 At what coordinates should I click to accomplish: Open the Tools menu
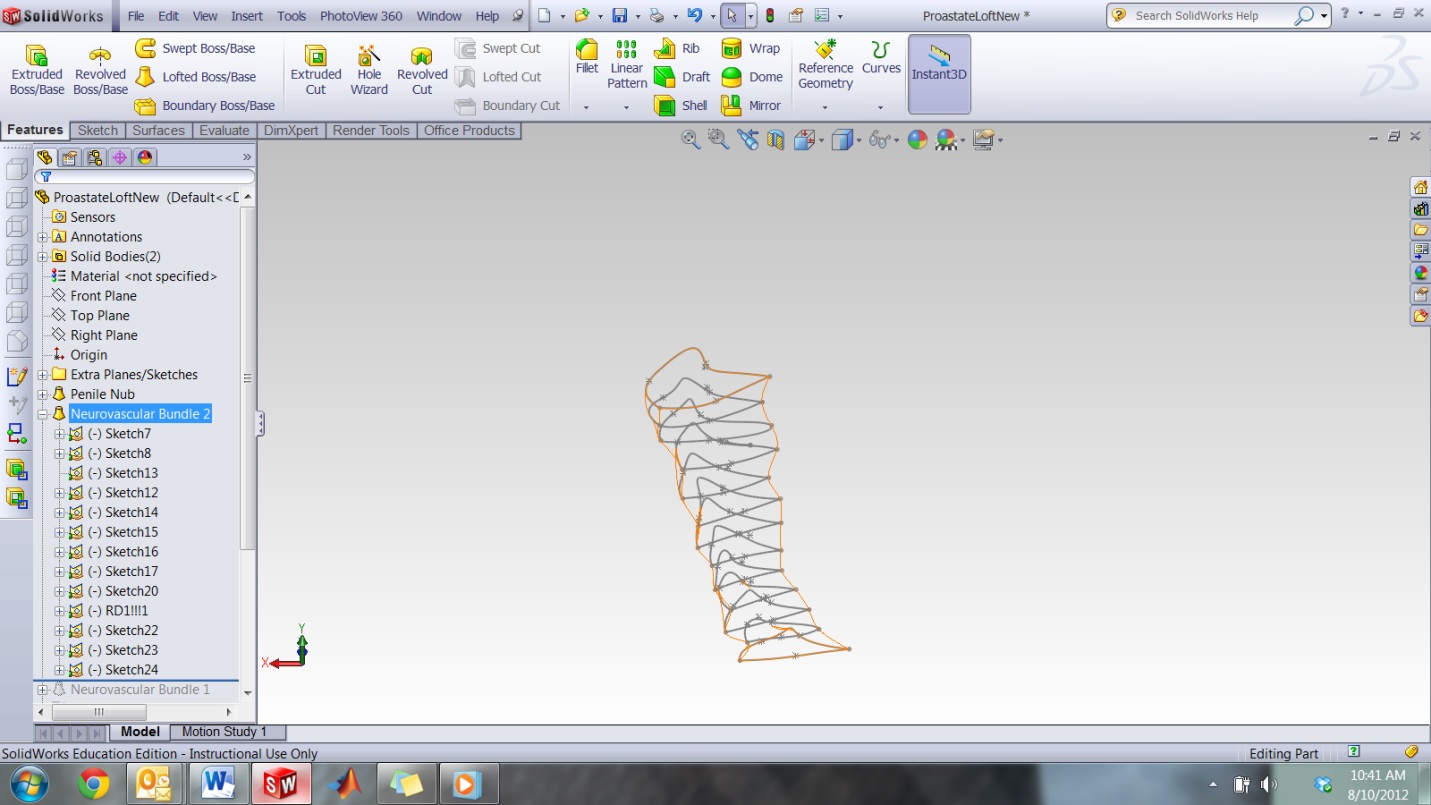coord(291,16)
